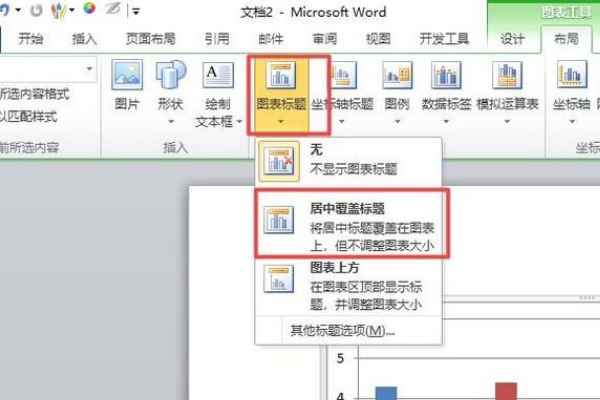The height and width of the screenshot is (400, 600).
Task: Open the Shapes (形状) dropdown arrow
Action: (171, 122)
